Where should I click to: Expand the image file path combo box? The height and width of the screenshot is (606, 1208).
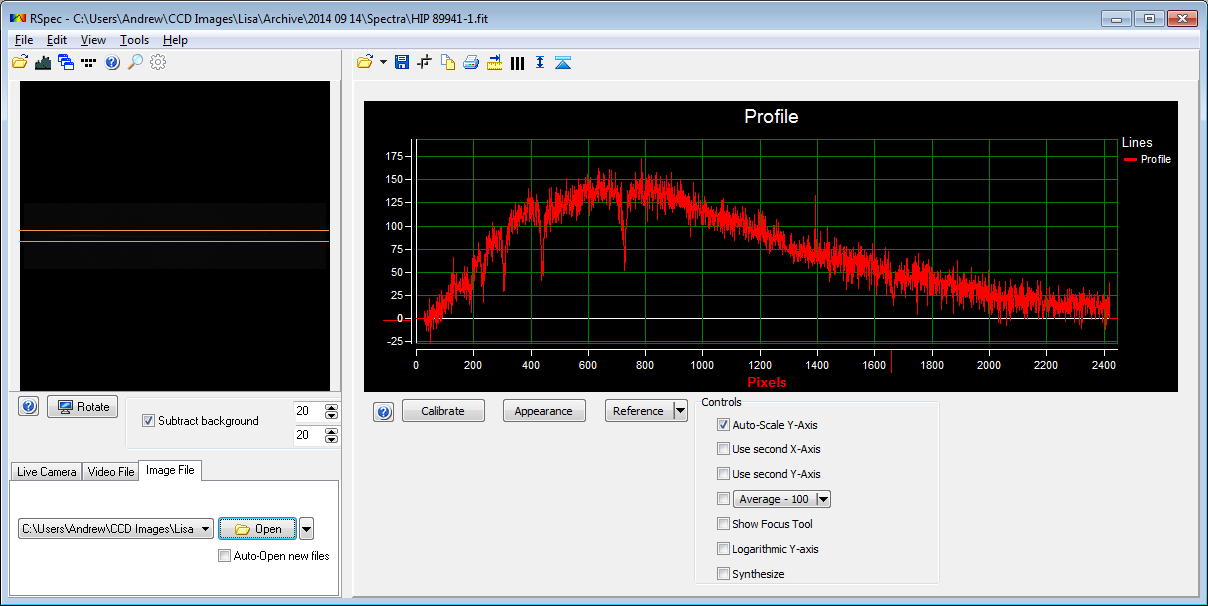point(206,529)
